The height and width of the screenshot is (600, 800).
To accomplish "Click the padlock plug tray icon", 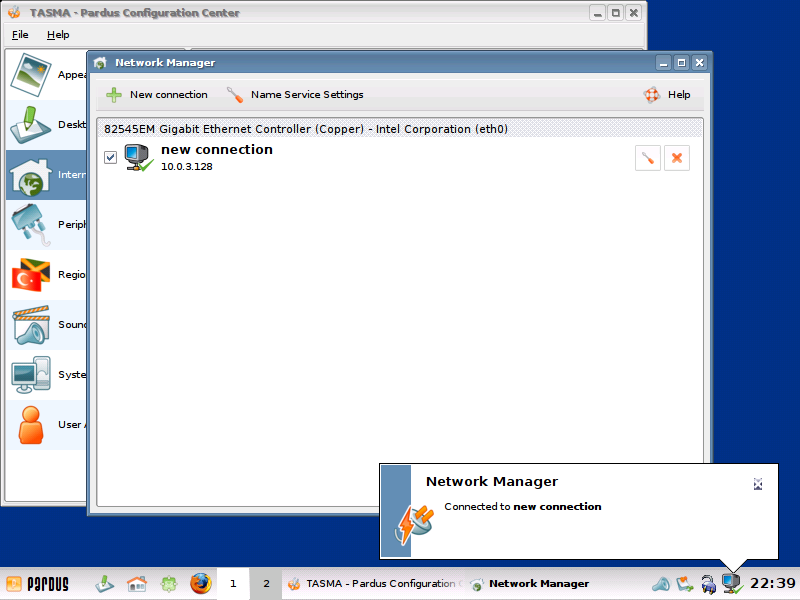I will click(708, 584).
